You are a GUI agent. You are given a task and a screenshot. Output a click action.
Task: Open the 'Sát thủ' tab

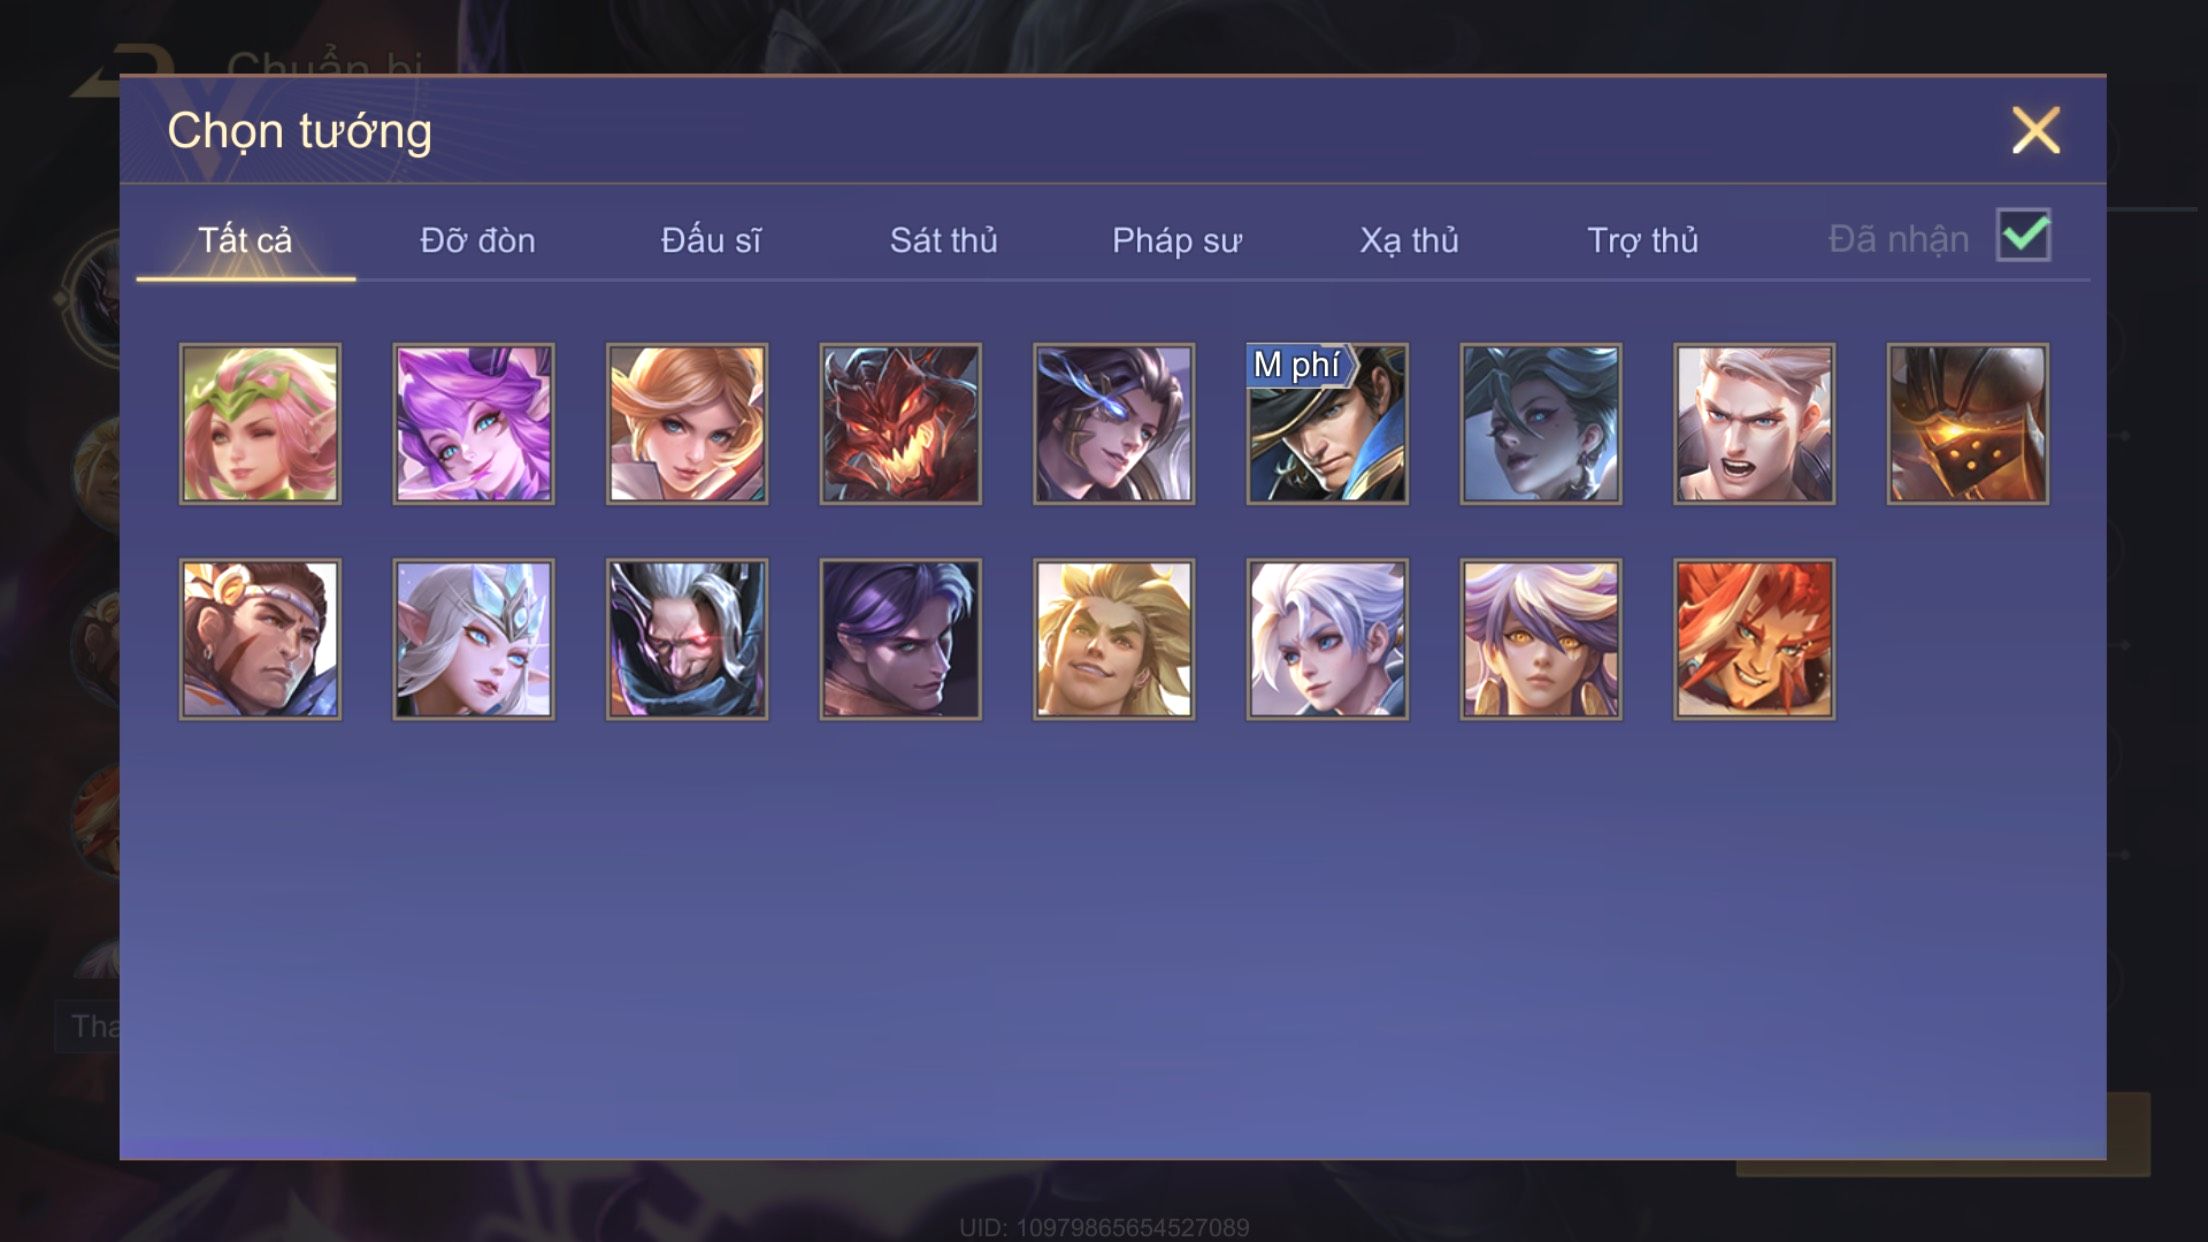[x=943, y=241]
